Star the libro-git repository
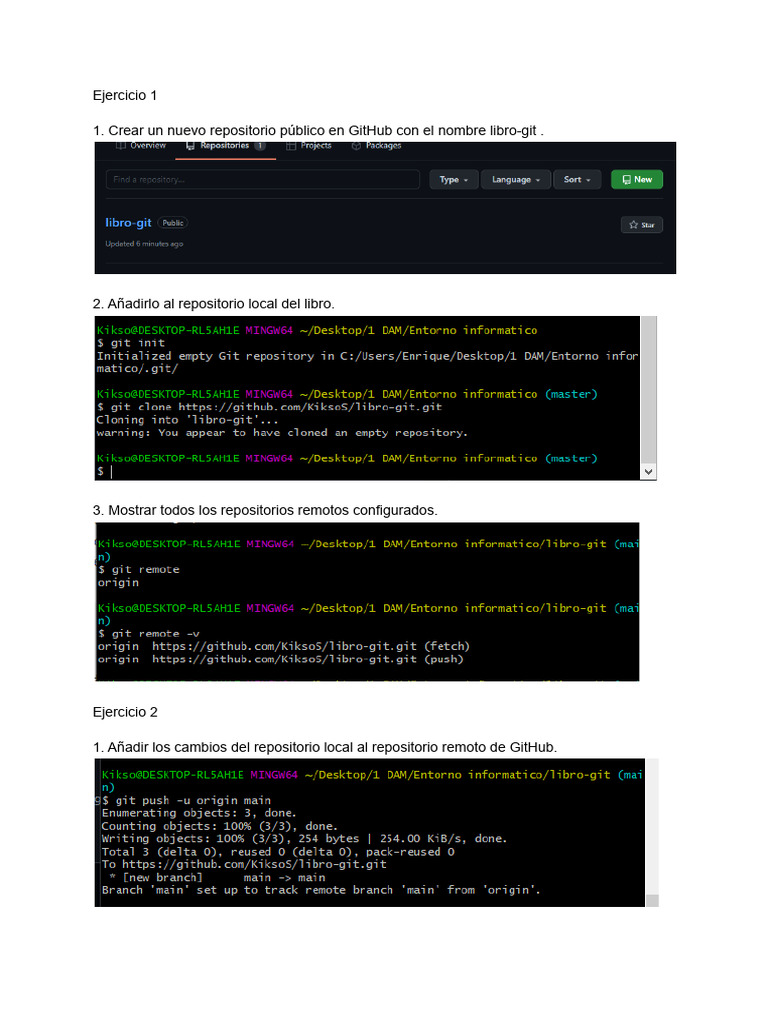This screenshot has width=768, height=1024. click(641, 225)
